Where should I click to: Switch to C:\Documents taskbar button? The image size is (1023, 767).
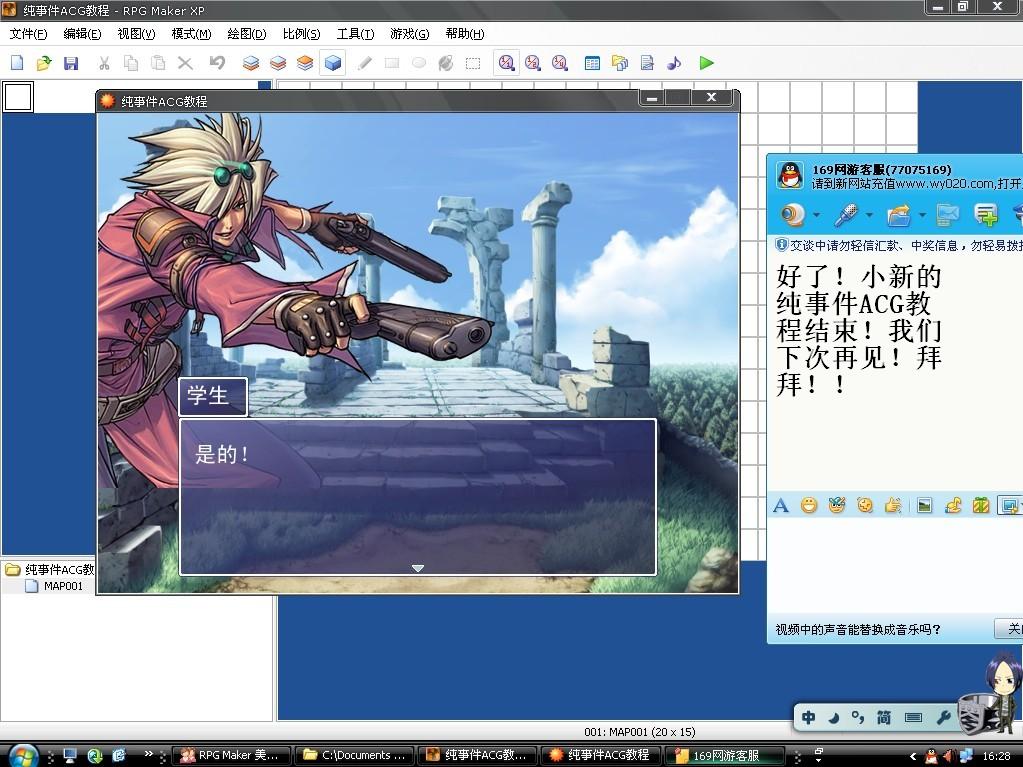coord(355,755)
